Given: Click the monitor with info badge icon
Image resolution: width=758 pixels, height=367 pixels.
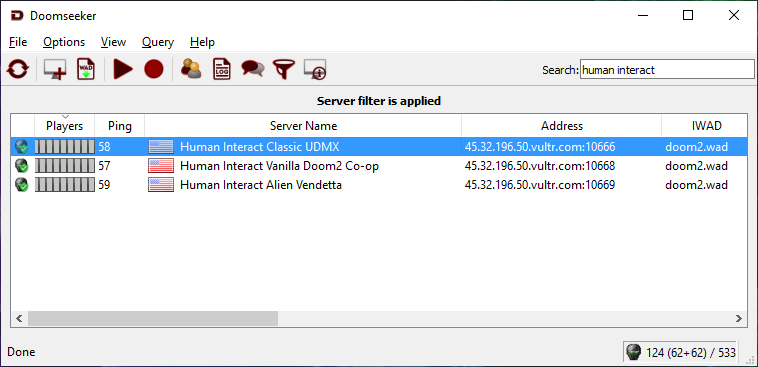Looking at the screenshot, I should click(315, 69).
